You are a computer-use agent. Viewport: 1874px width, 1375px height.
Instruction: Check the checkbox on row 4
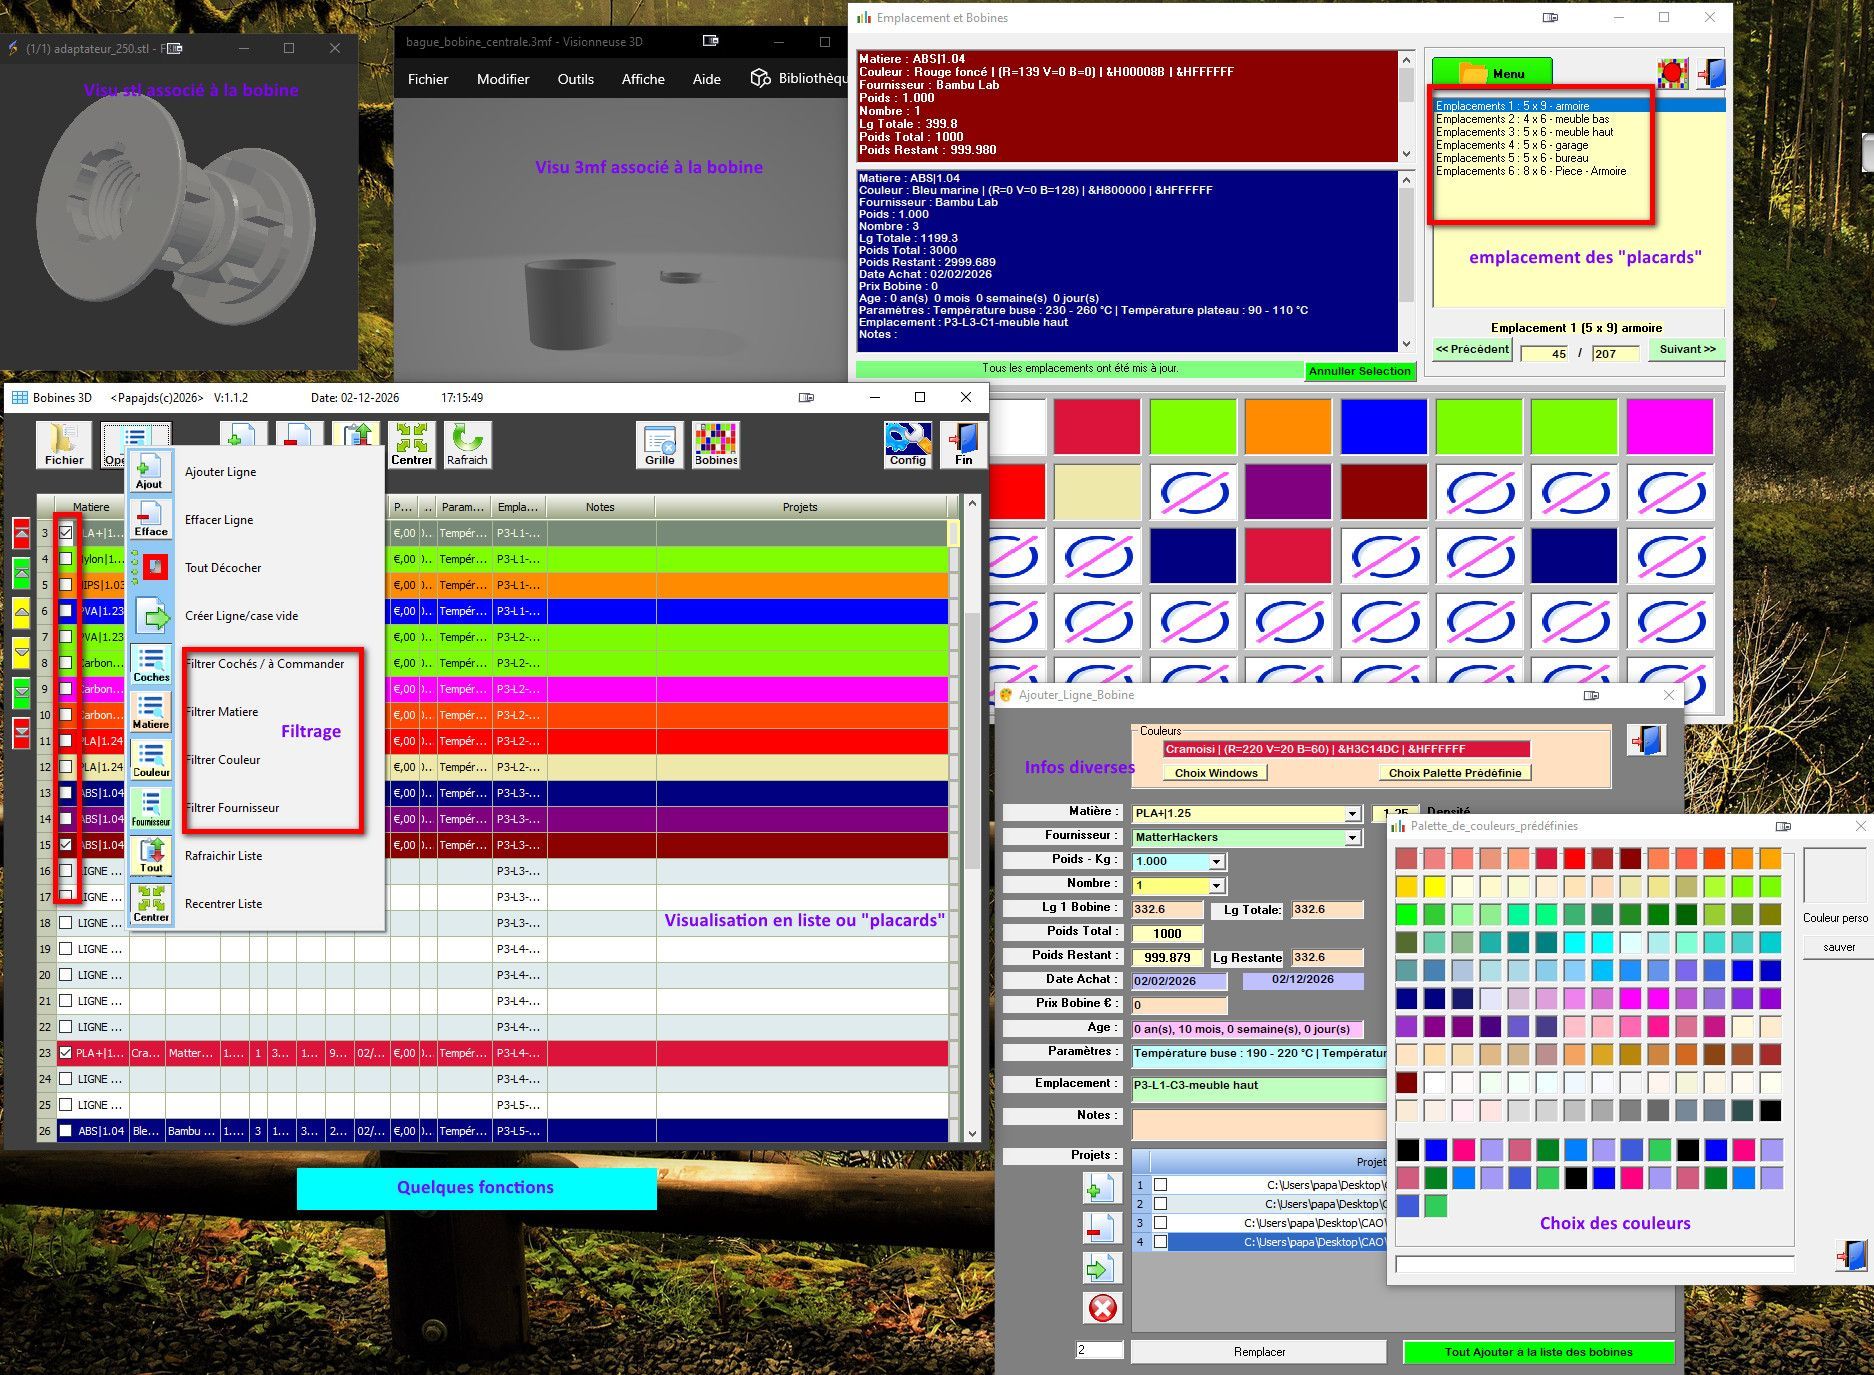[x=66, y=559]
